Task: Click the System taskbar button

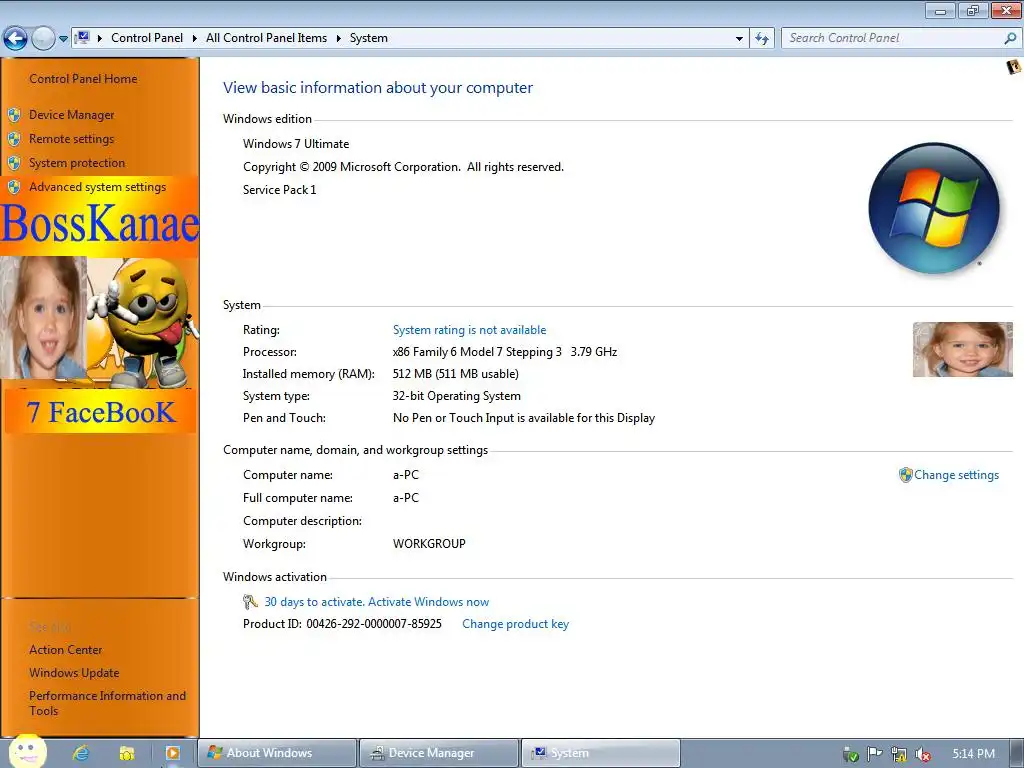Action: pos(601,753)
